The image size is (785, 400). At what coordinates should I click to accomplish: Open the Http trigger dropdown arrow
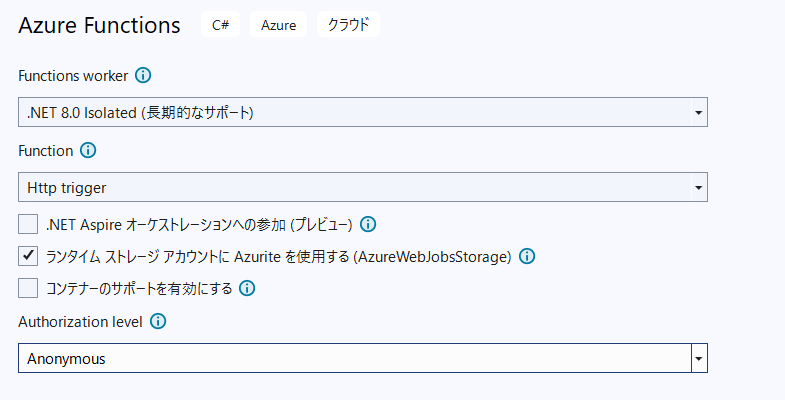[x=698, y=187]
